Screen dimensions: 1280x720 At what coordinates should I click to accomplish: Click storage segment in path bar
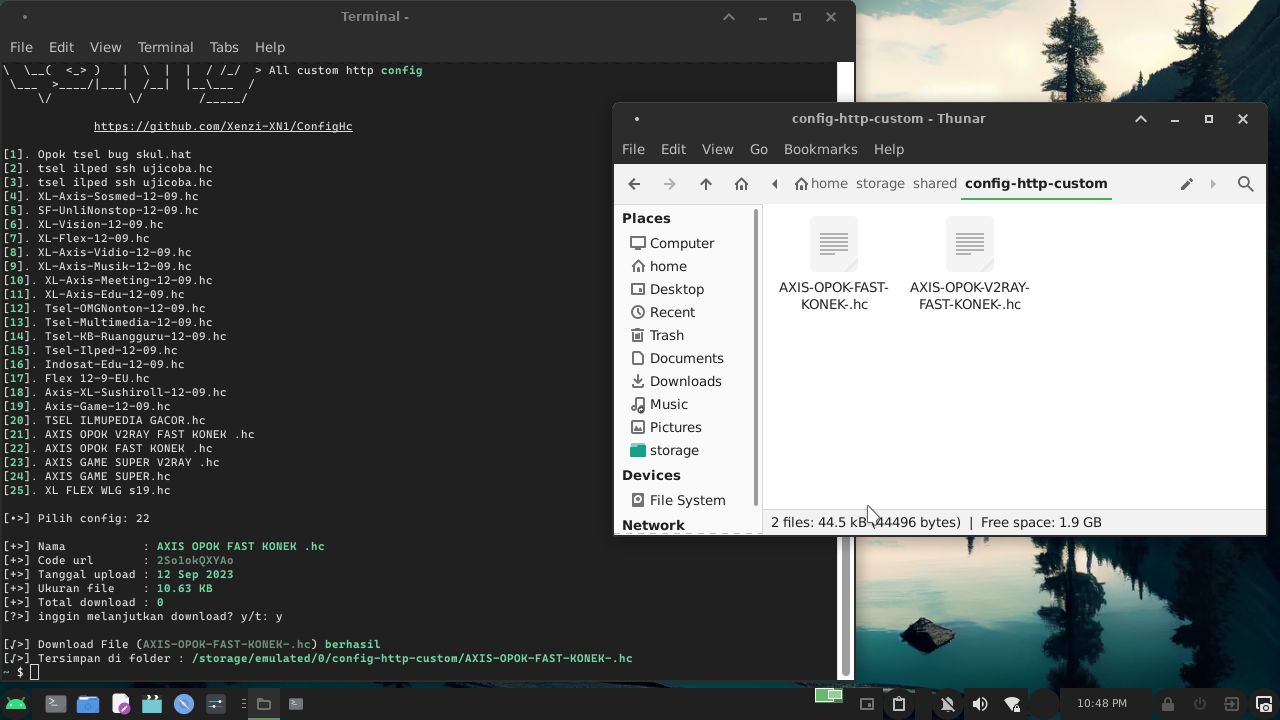click(x=880, y=184)
